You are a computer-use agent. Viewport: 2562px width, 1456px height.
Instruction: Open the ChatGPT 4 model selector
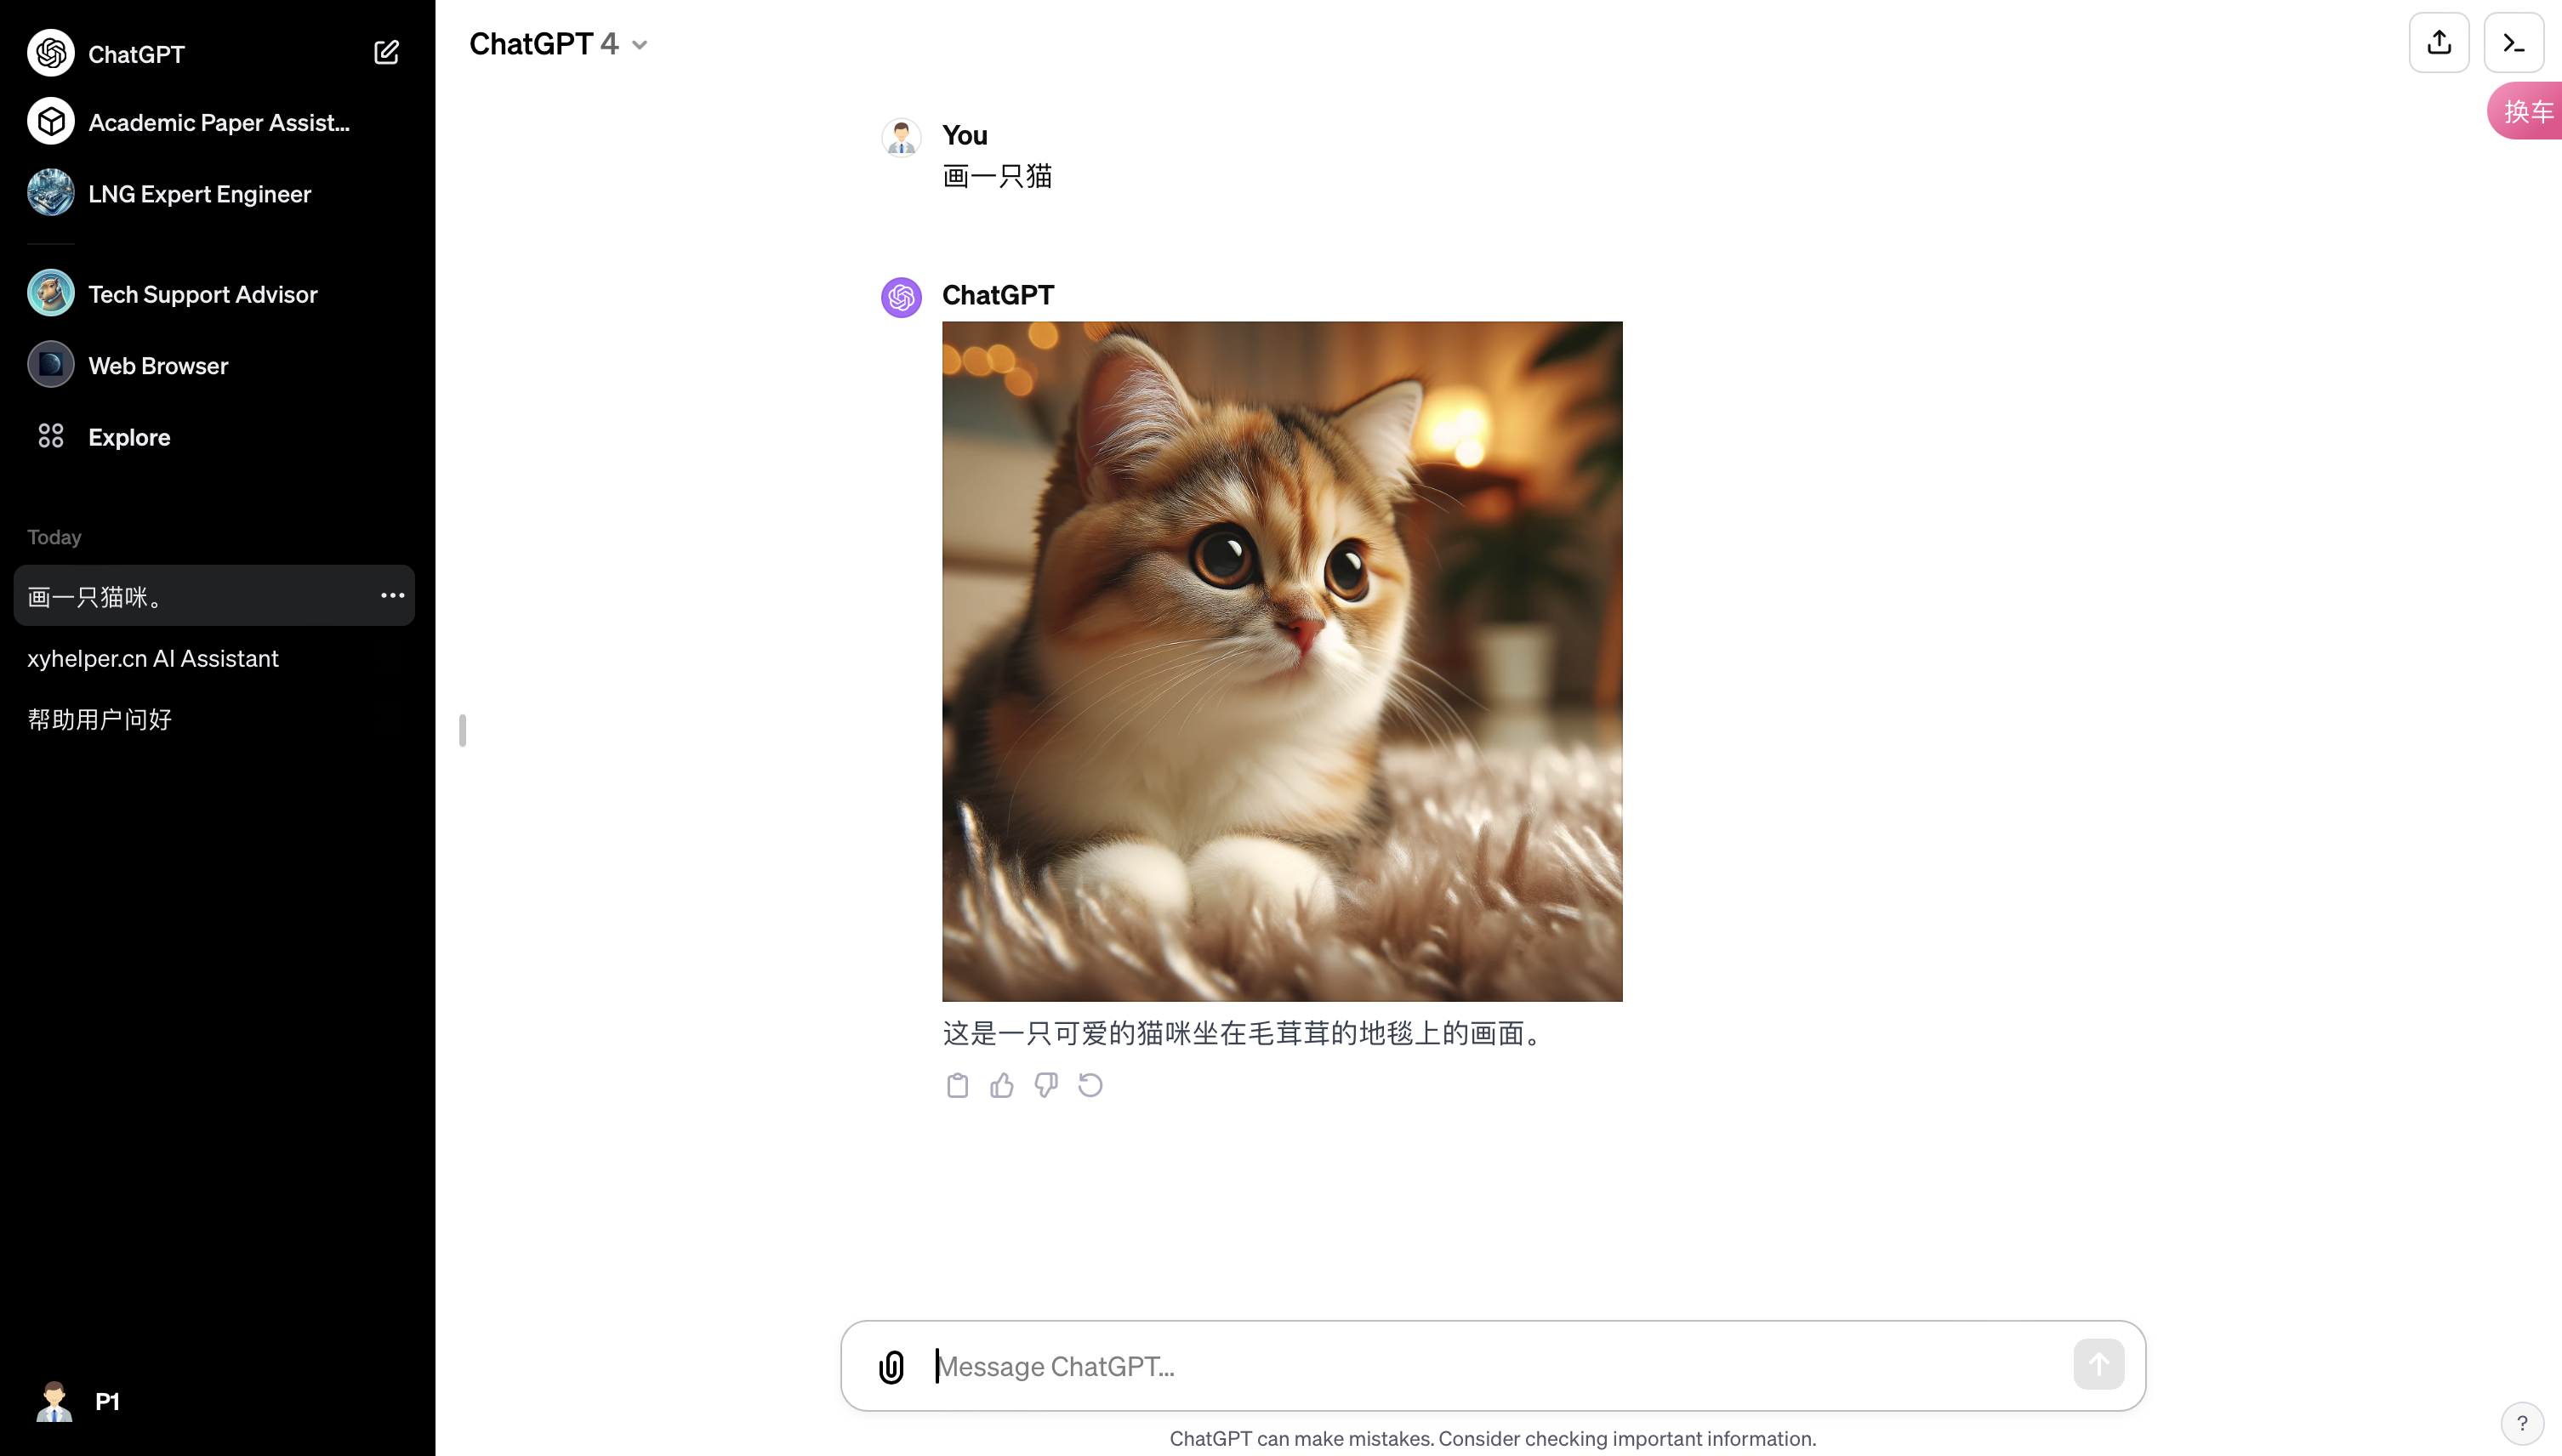[558, 43]
